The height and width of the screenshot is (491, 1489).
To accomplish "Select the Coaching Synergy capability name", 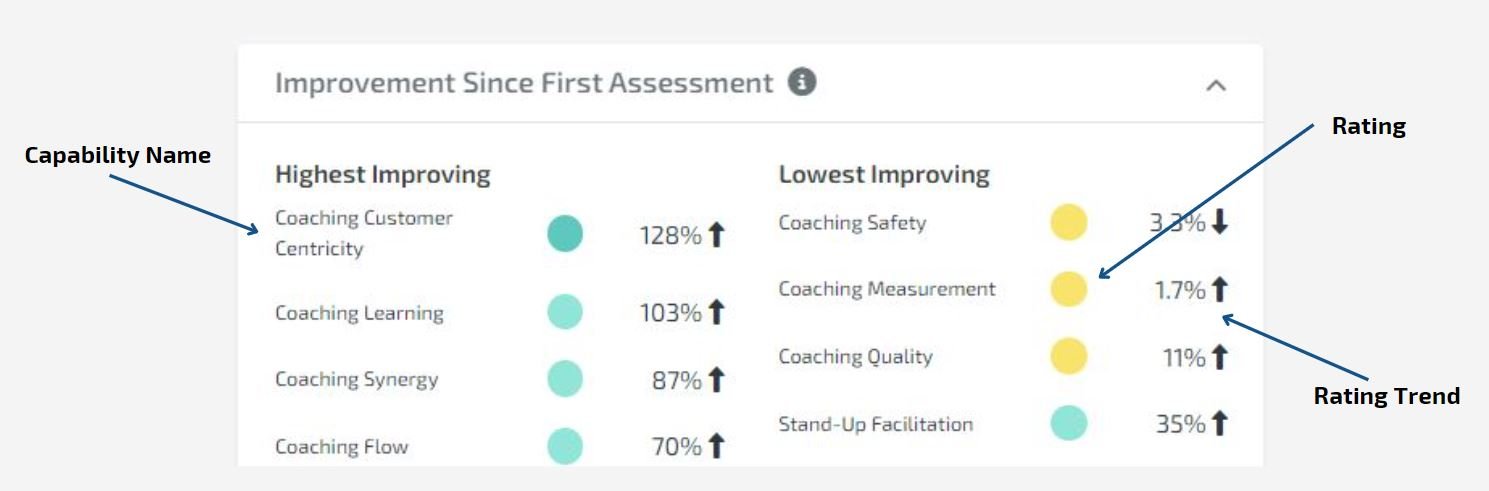I will coord(357,380).
